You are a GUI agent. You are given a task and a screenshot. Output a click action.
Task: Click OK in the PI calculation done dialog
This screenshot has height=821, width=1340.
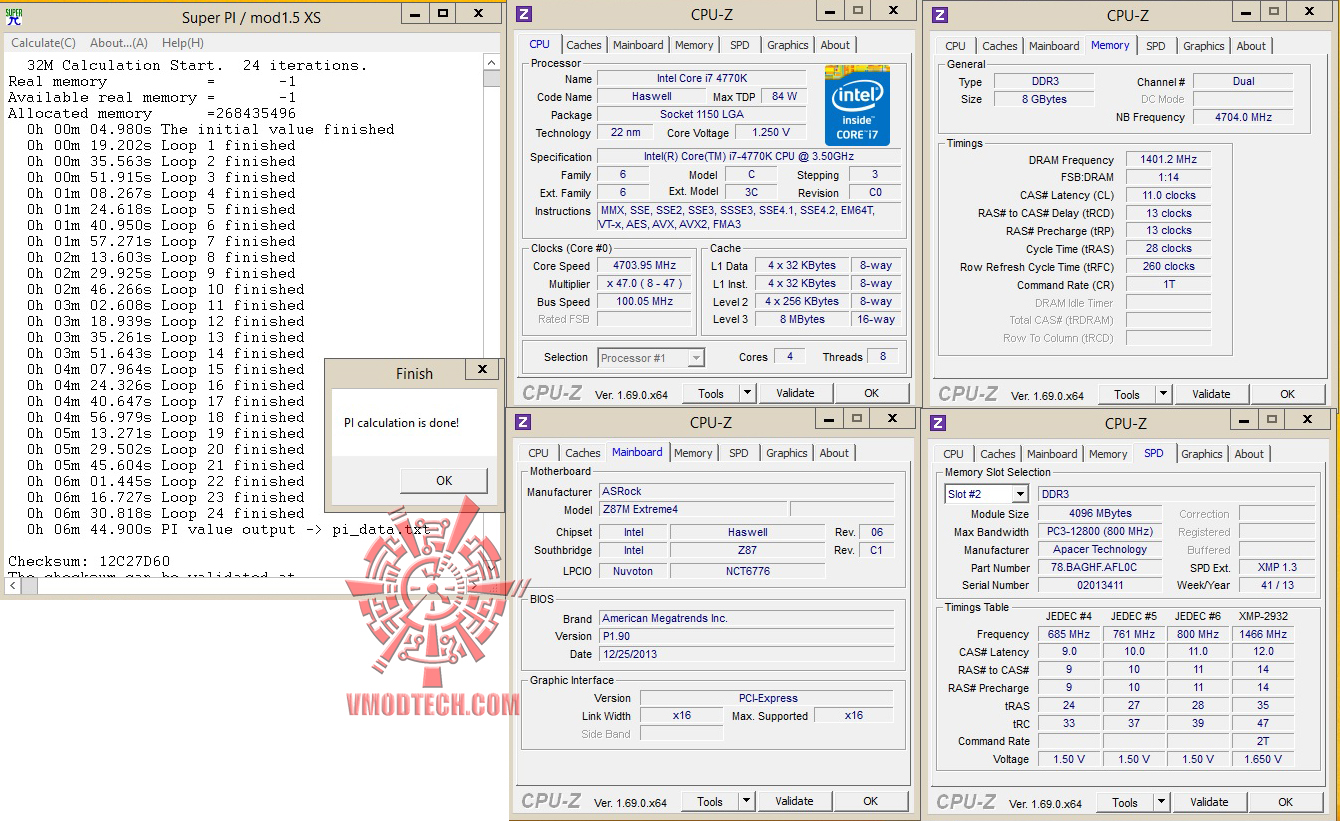click(x=444, y=481)
